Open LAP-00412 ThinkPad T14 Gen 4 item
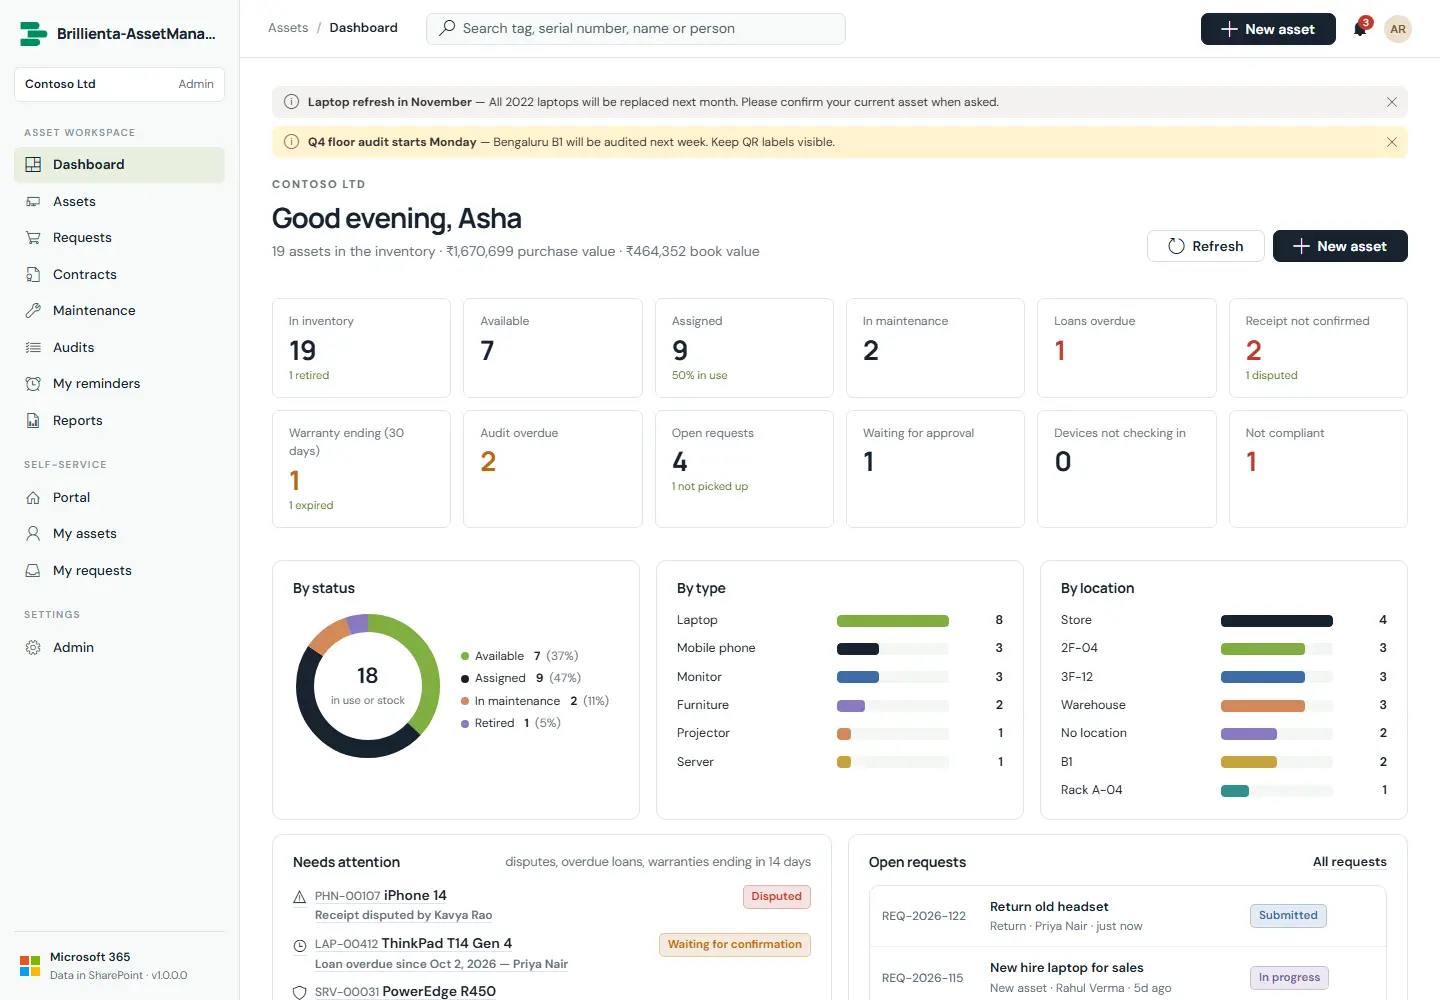Screen dimensions: 1440x1000 (x=552, y=953)
